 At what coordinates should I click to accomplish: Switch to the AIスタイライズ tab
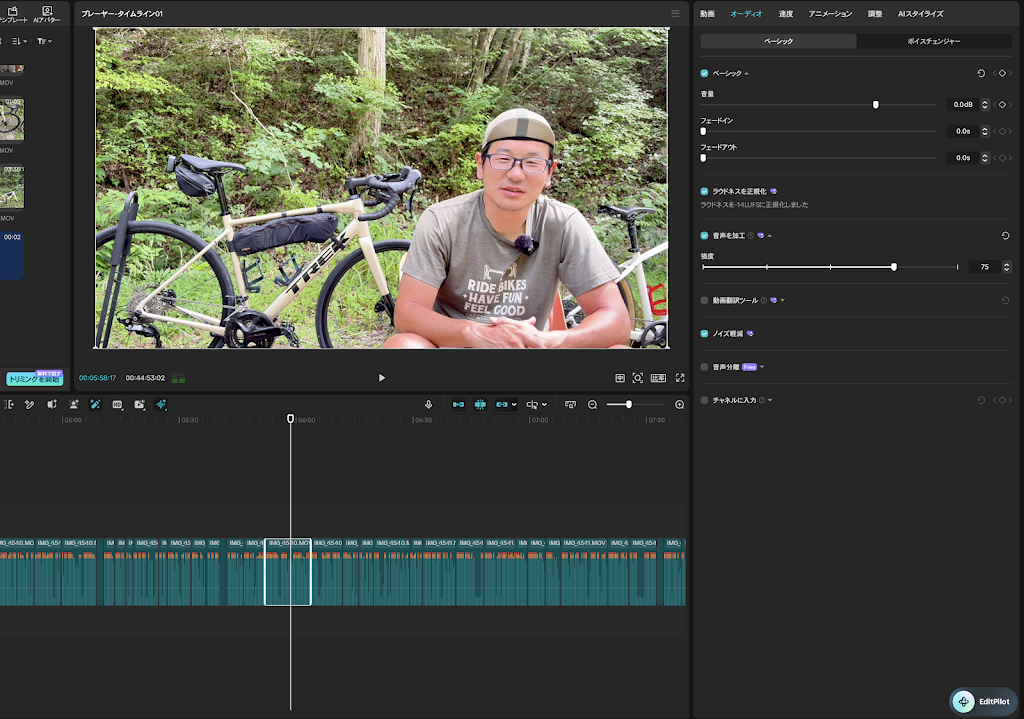(x=920, y=14)
